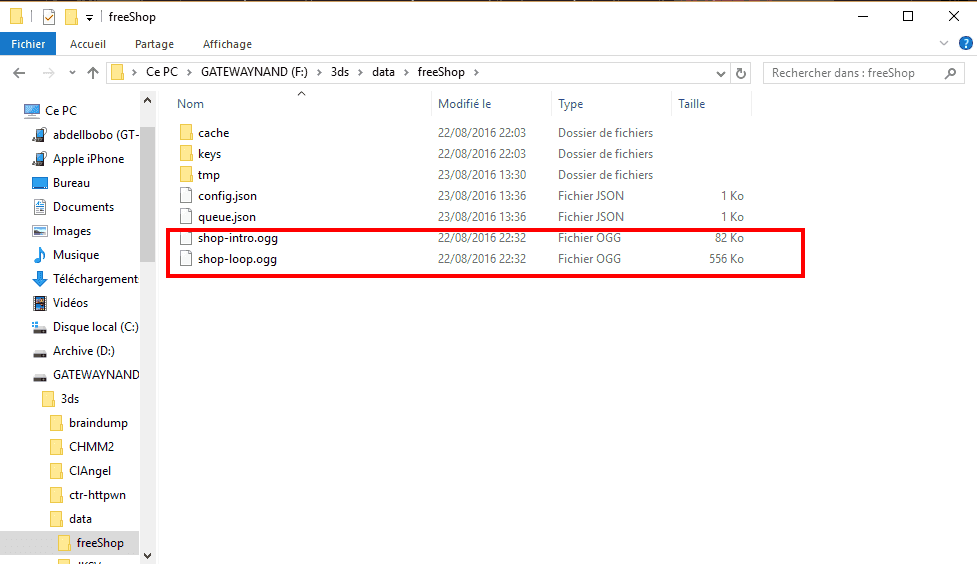Sort by the Nom column header

(x=190, y=104)
